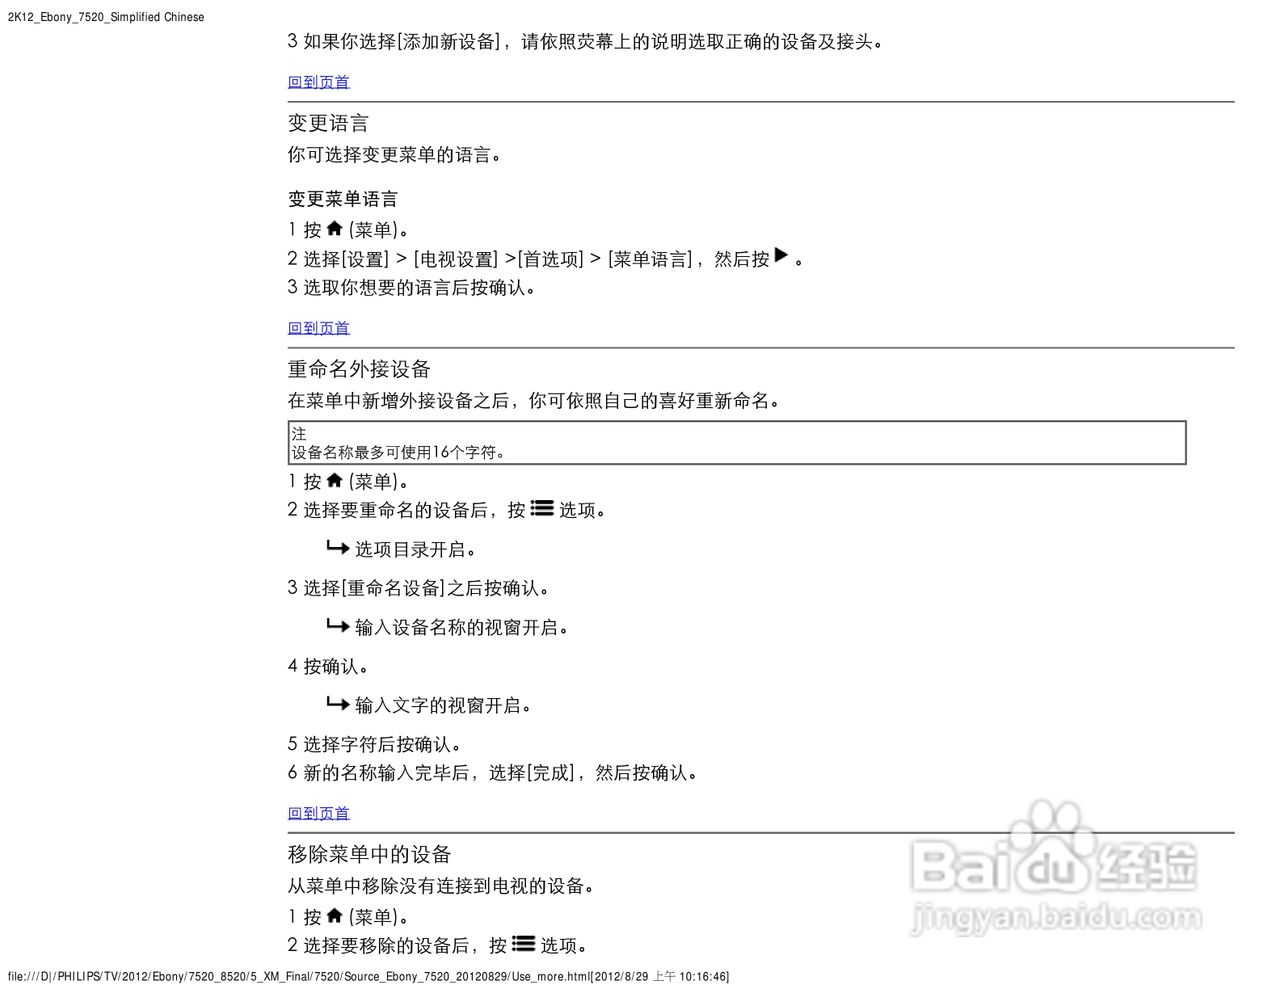Click text 在菜单中新增外接设备之后
Viewport: 1280px width, 989px height.
535,401
